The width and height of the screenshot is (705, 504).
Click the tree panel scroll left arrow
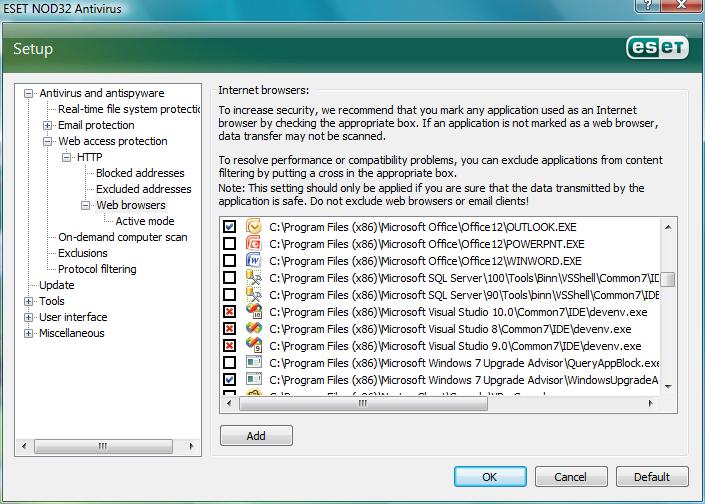click(24, 446)
